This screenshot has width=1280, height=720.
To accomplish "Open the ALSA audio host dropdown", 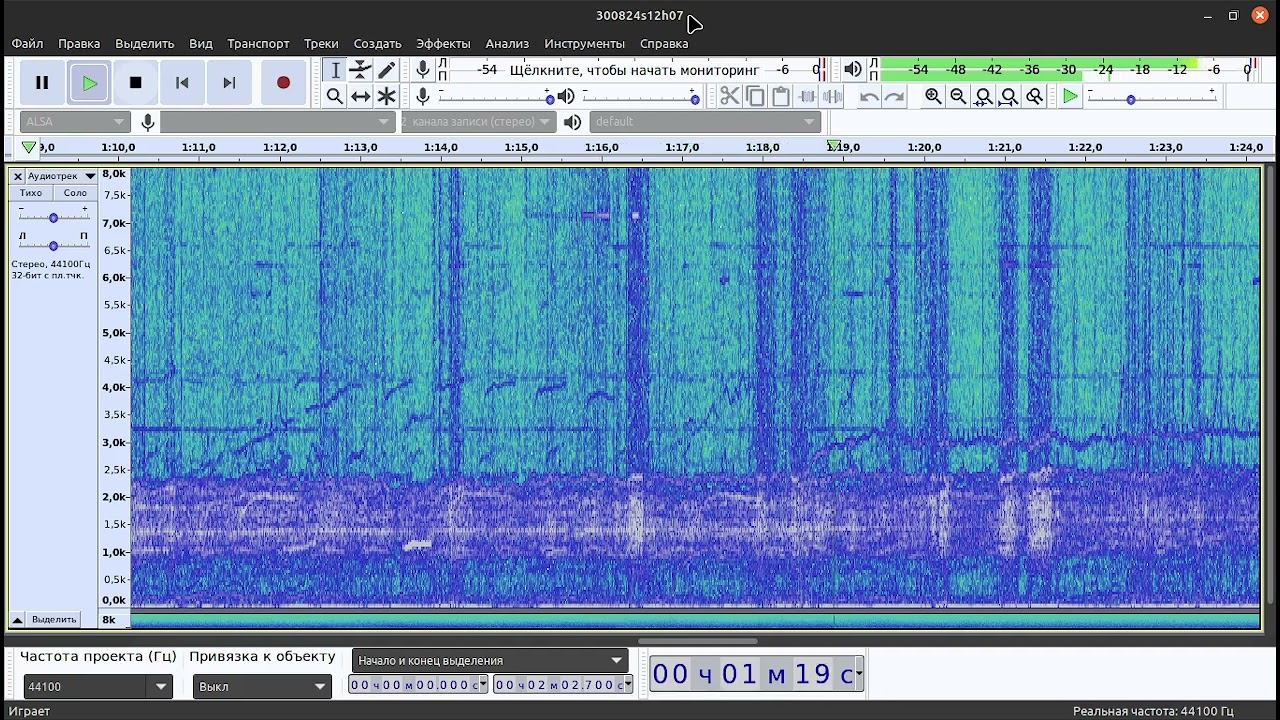I will pyautogui.click(x=75, y=122).
